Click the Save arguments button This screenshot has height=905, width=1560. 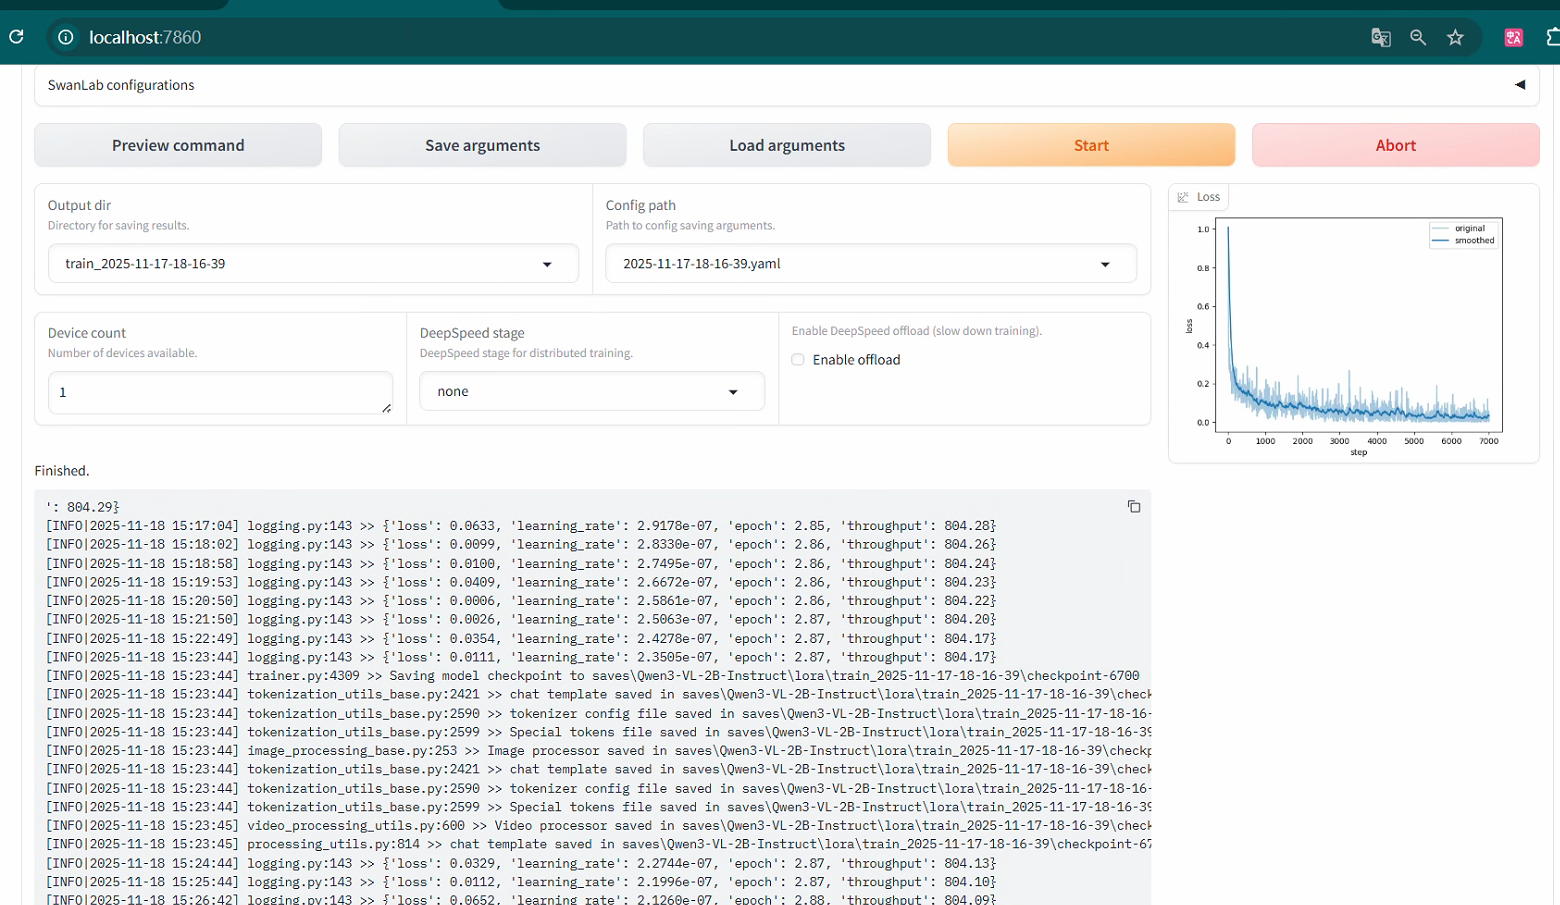coord(482,145)
